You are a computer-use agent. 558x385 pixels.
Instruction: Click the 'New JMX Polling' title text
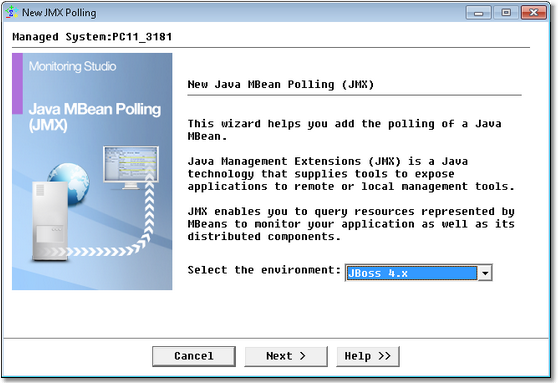coord(59,13)
